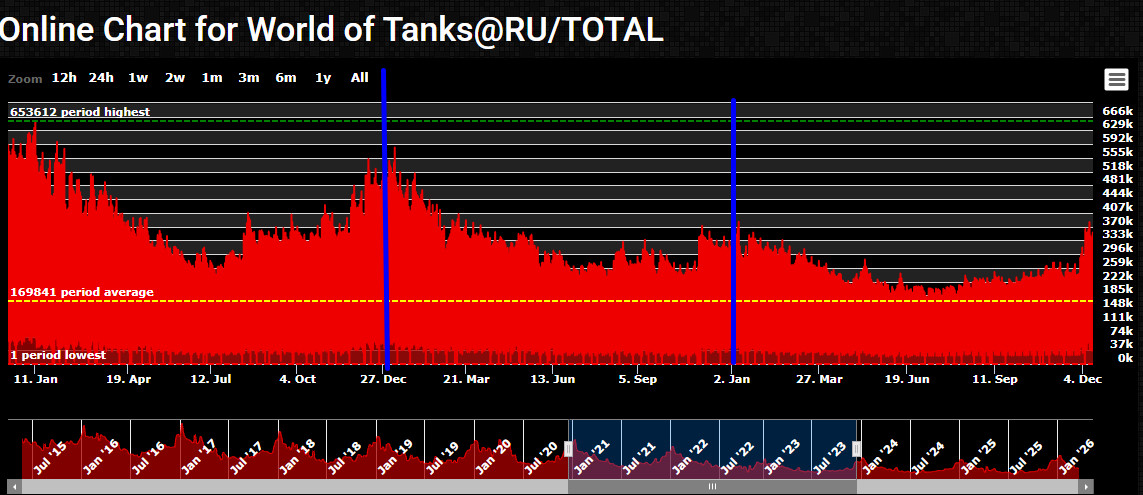Click the '19. Apr' x-axis label

coord(128,379)
